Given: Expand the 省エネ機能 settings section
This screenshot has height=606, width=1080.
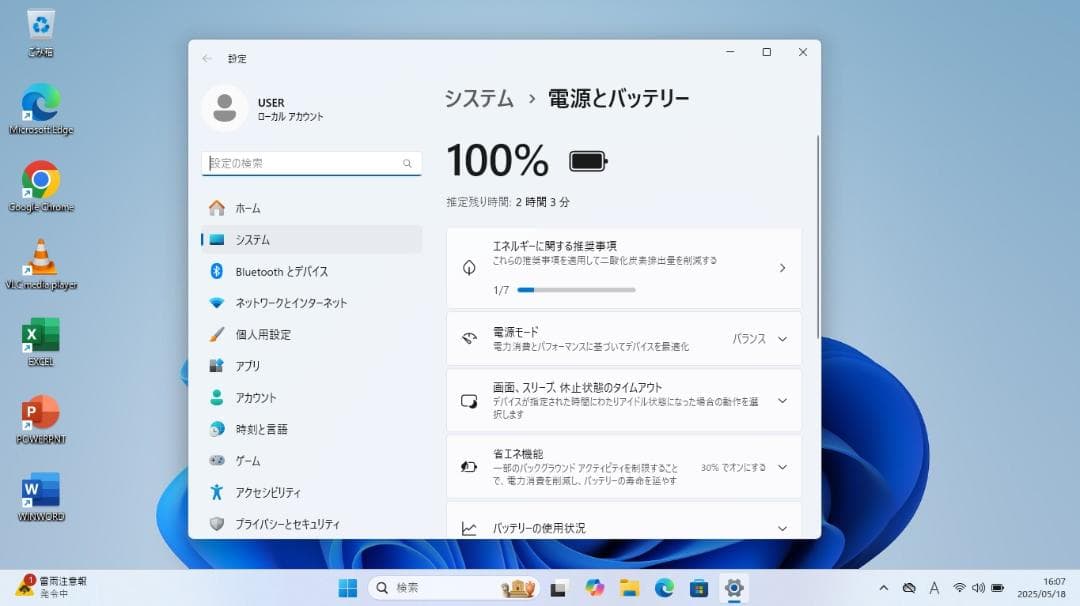Looking at the screenshot, I should pos(783,467).
